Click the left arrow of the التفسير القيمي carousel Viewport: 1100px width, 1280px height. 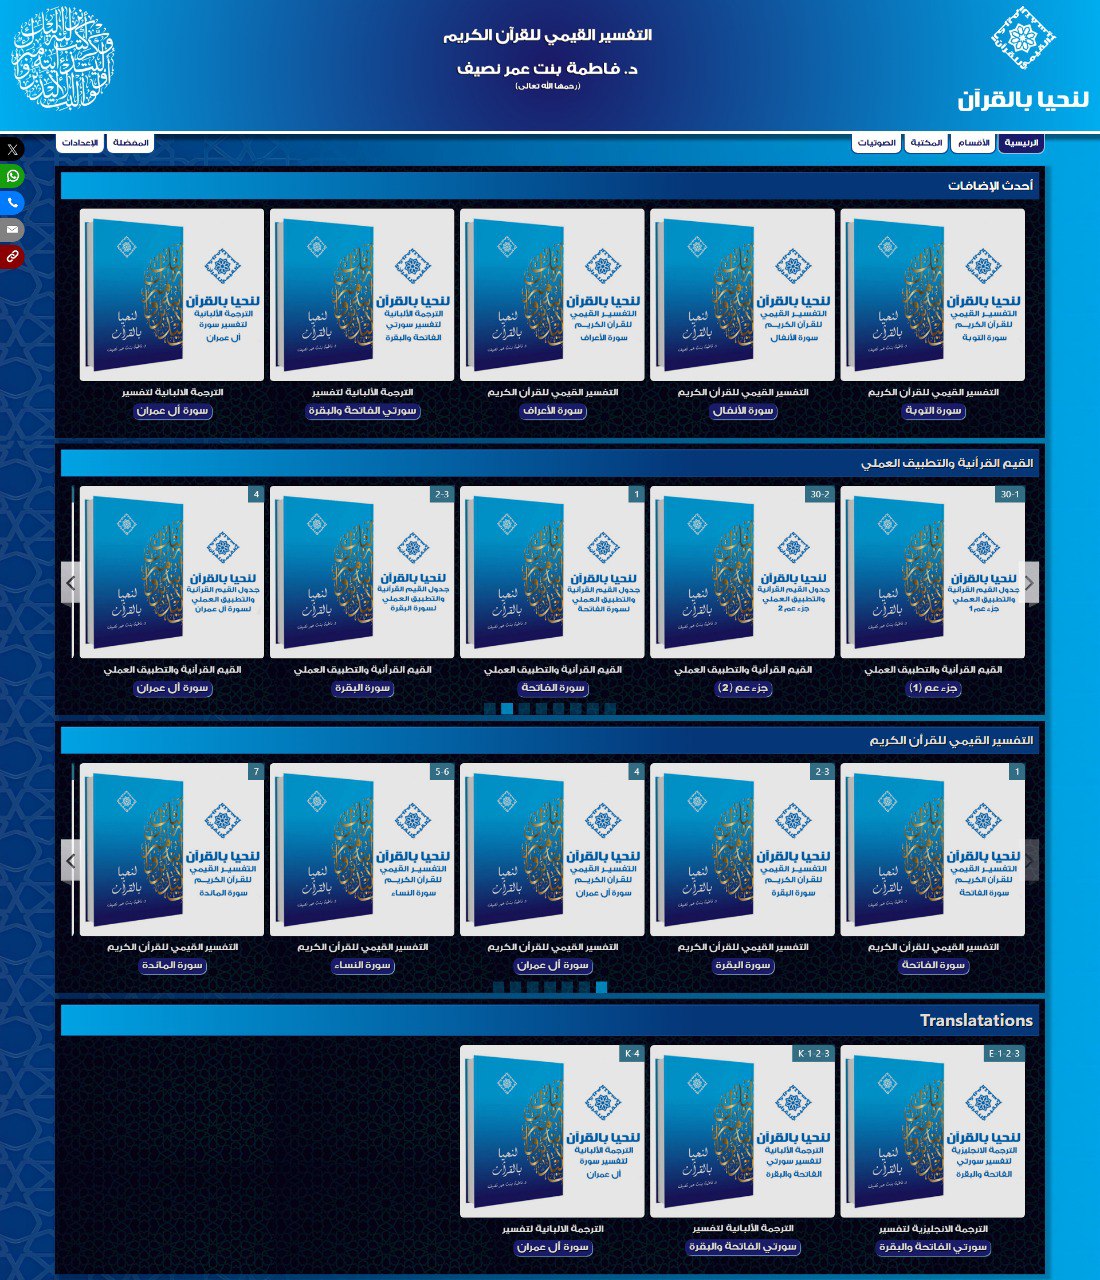(x=70, y=860)
